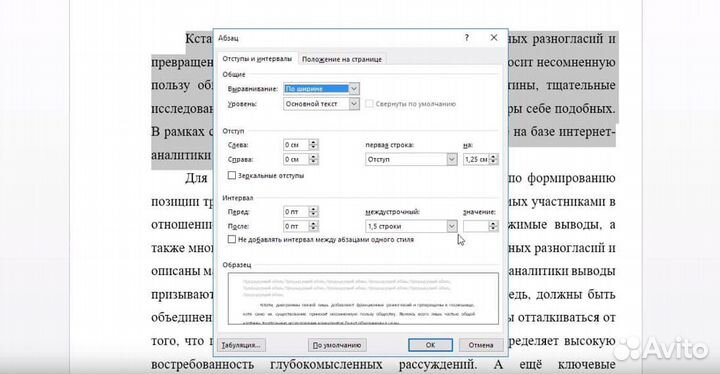
Task: Switch to the Положение на странице tab
Action: (x=342, y=59)
